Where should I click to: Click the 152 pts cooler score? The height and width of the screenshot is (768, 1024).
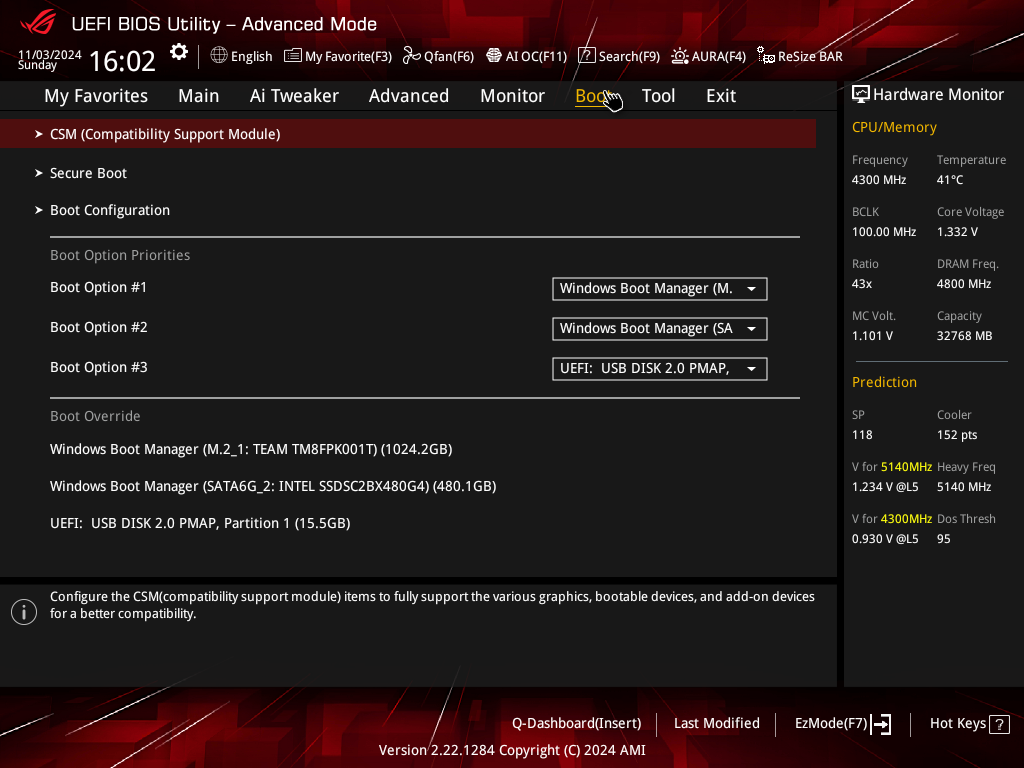pos(957,435)
